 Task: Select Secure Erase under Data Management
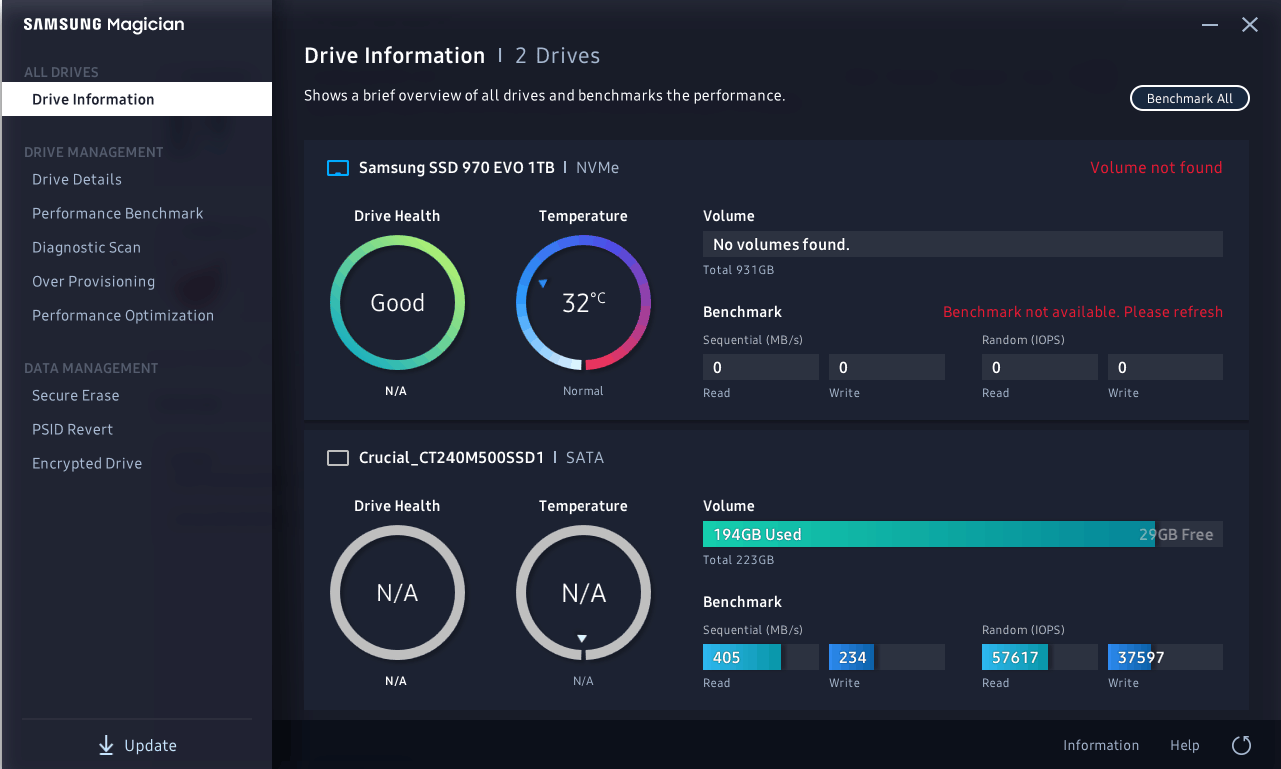(x=76, y=396)
